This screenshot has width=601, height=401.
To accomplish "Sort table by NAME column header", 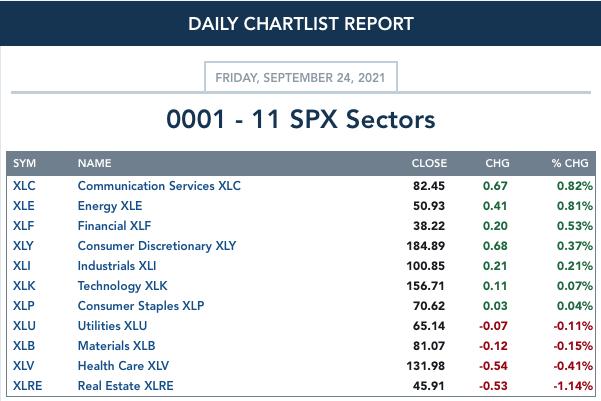I will click(95, 163).
